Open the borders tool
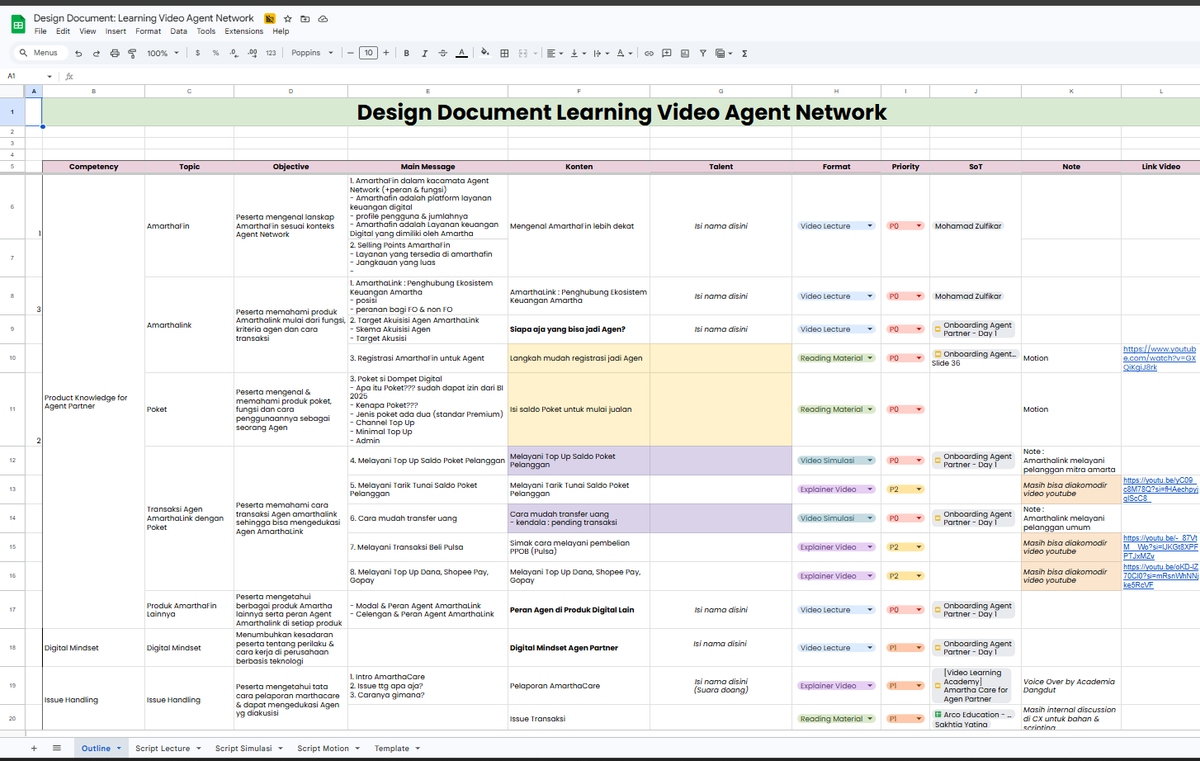 (x=504, y=53)
